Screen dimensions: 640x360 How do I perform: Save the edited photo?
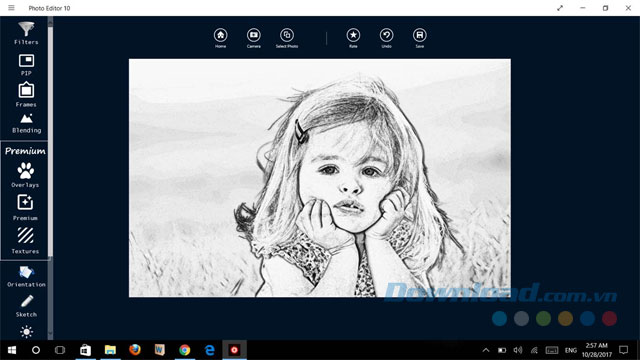coord(420,38)
